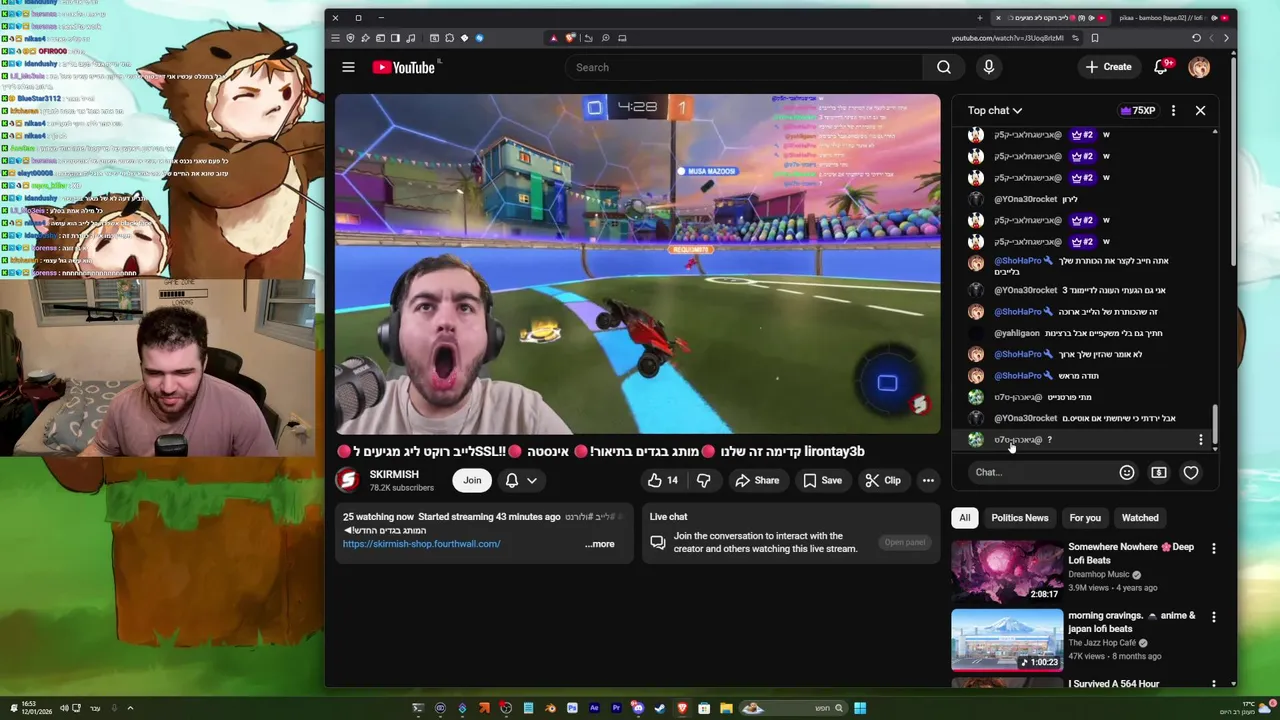Click the browser address bar URL
Image resolution: width=1280 pixels, height=720 pixels.
point(1007,38)
